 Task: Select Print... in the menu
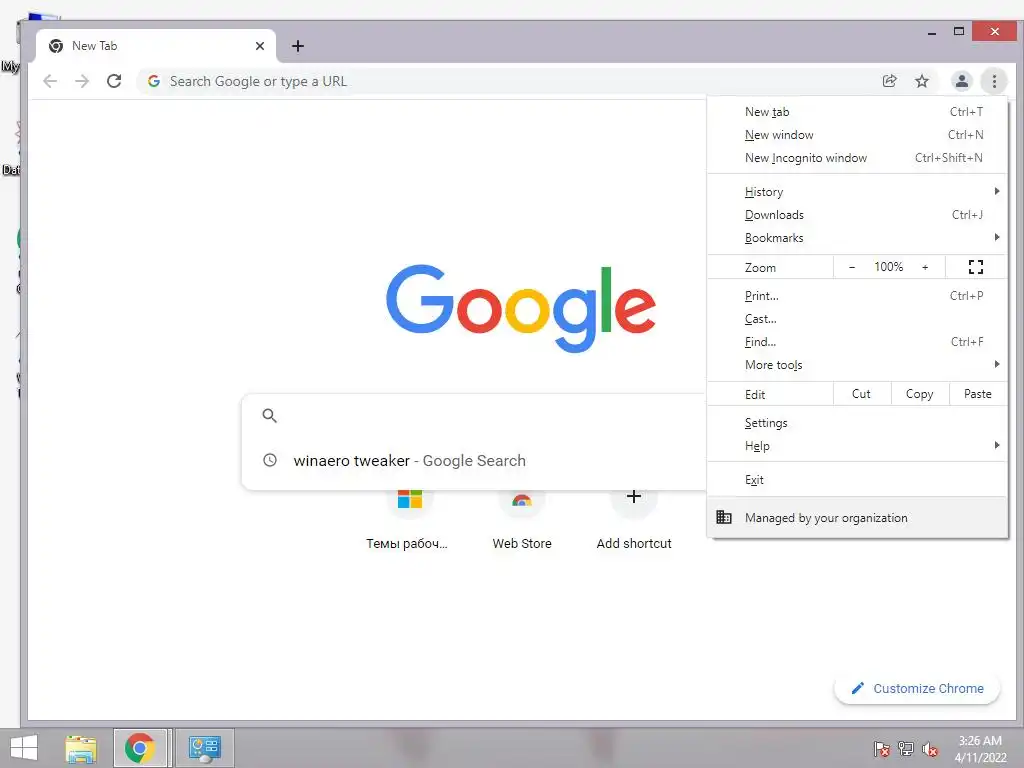coord(857,296)
